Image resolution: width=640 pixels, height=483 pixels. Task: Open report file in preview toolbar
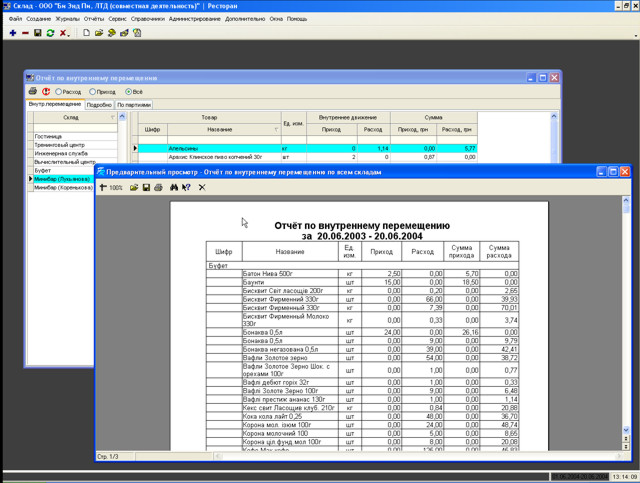click(x=134, y=187)
